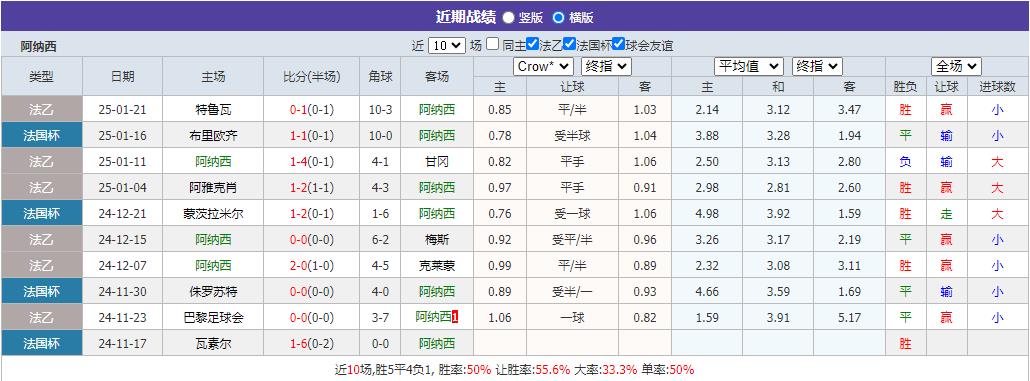Click the 近期战绩 title

coord(465,17)
